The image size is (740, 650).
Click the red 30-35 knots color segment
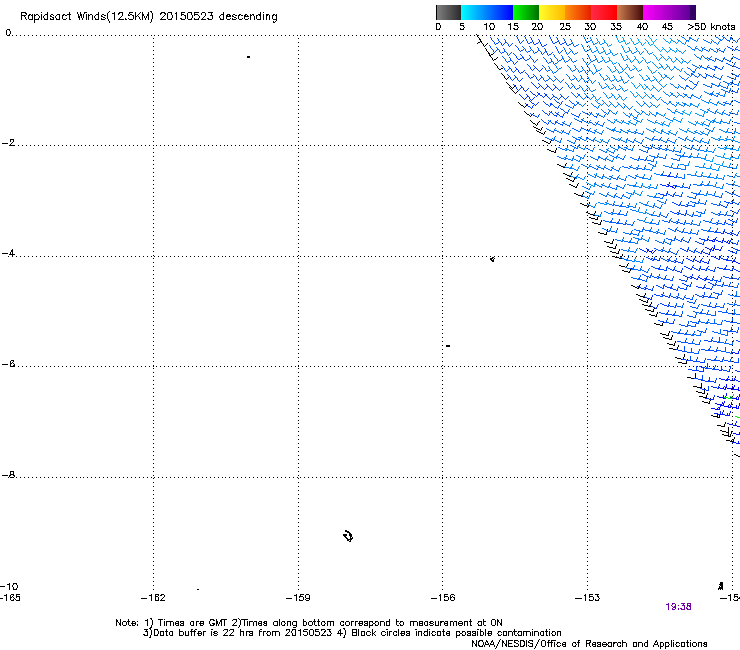[x=604, y=12]
